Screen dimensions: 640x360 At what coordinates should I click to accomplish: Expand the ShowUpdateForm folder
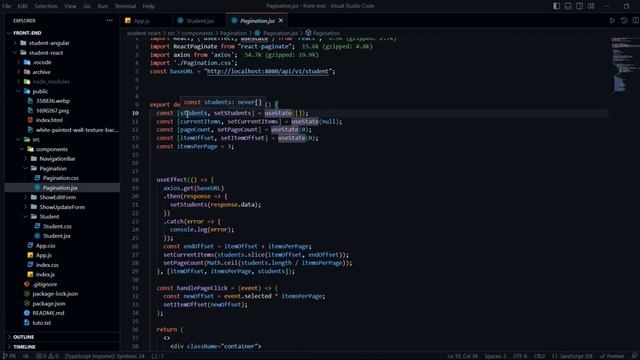(62, 207)
